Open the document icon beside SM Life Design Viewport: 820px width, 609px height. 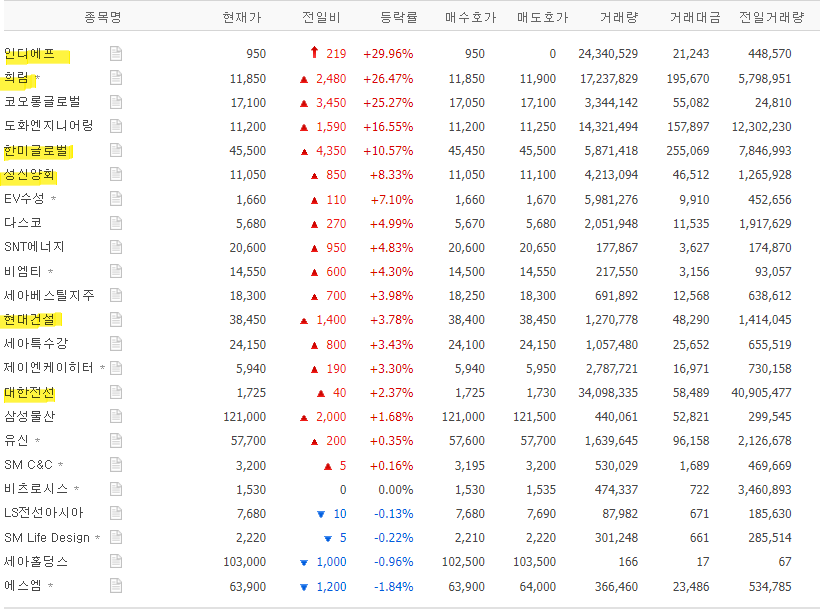pyautogui.click(x=116, y=537)
